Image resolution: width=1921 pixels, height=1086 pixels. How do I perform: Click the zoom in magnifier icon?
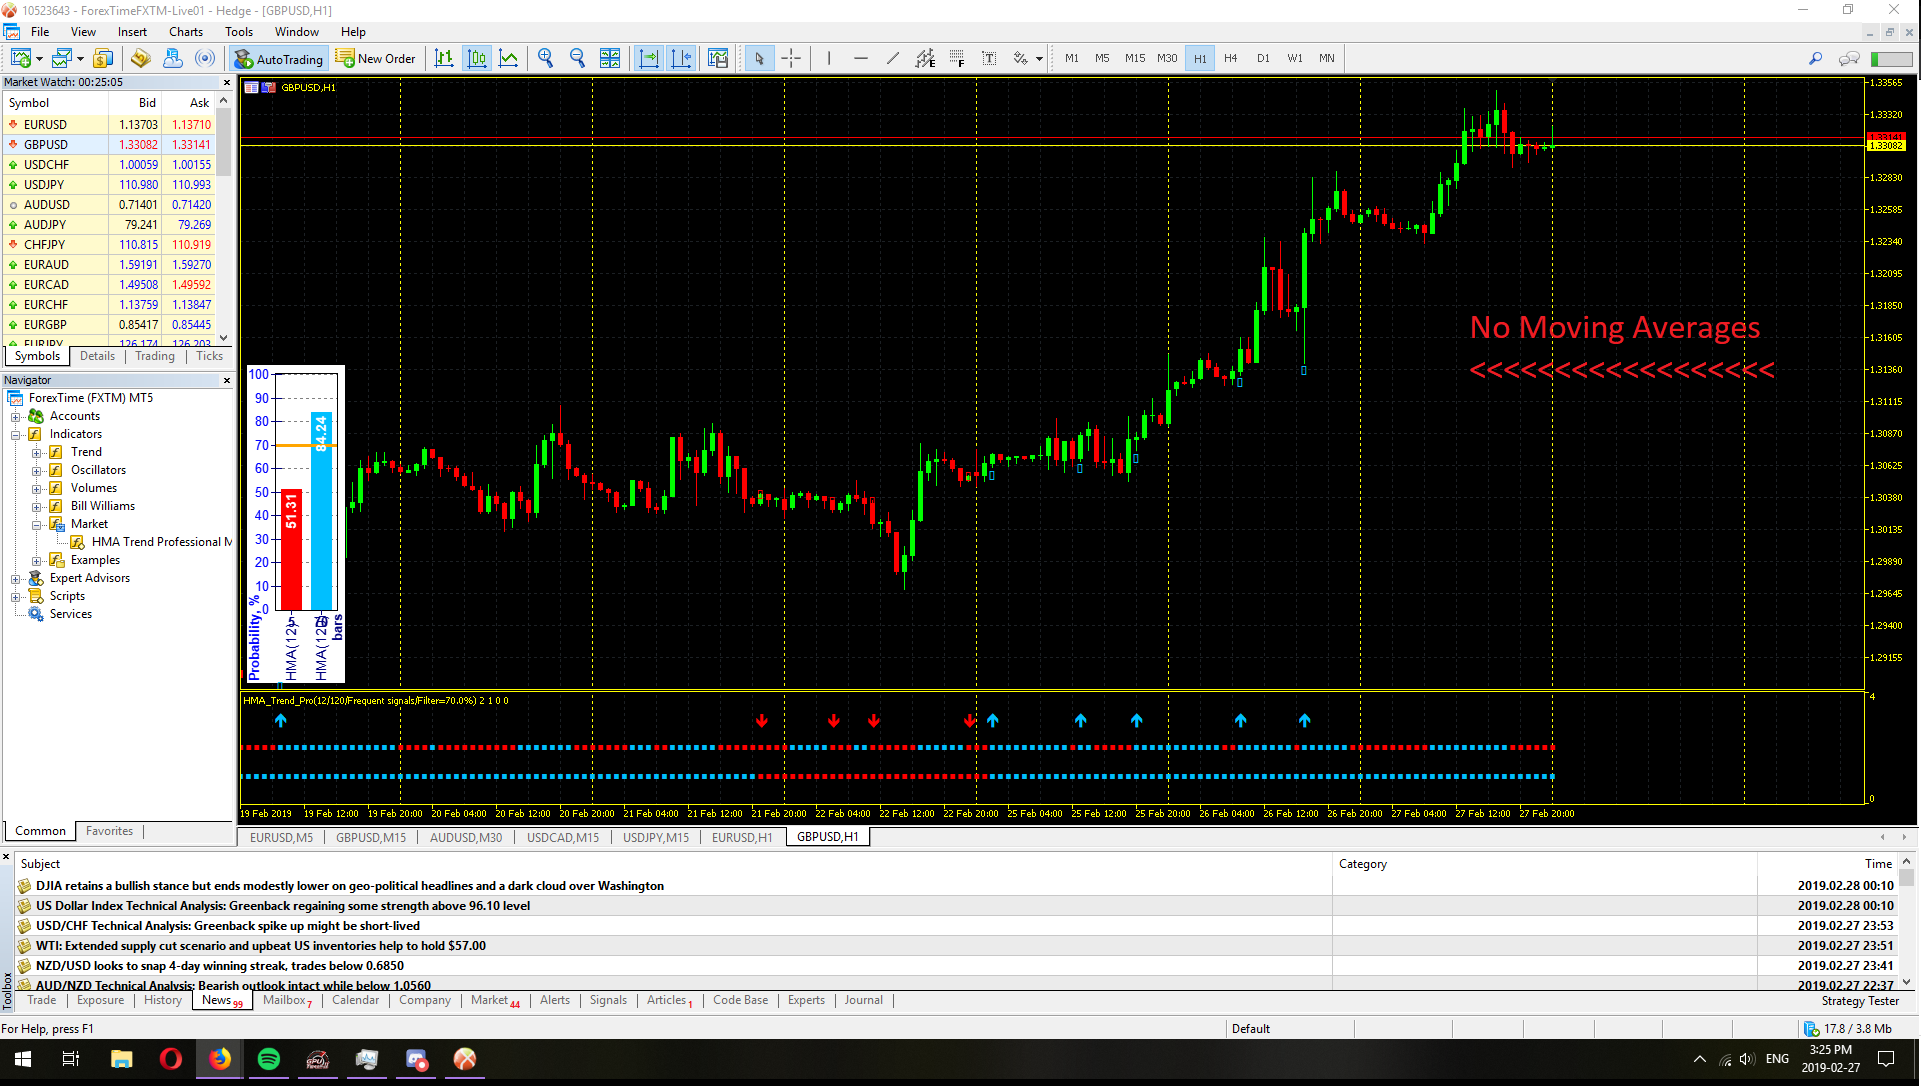coord(545,58)
